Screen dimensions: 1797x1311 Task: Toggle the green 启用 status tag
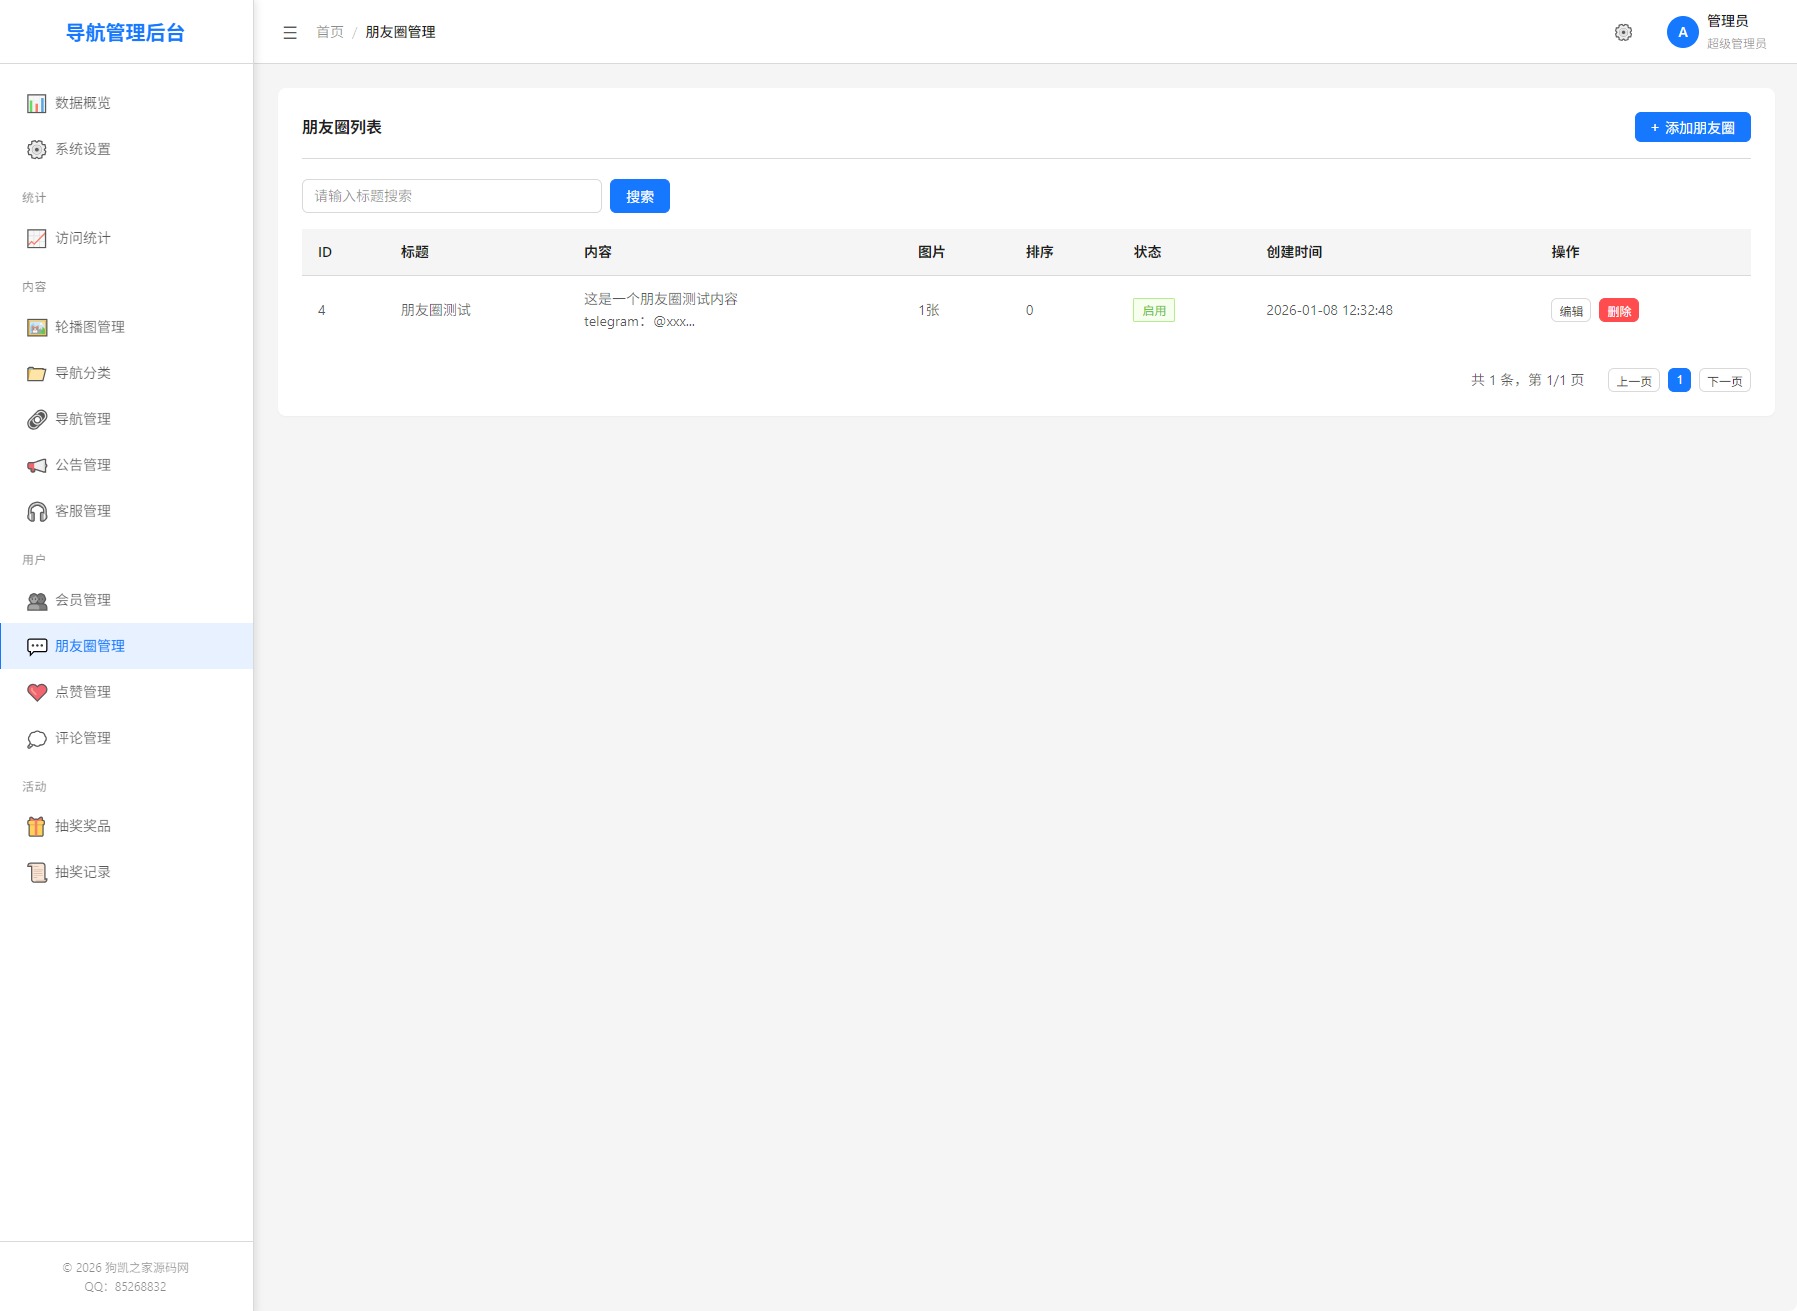(1153, 310)
